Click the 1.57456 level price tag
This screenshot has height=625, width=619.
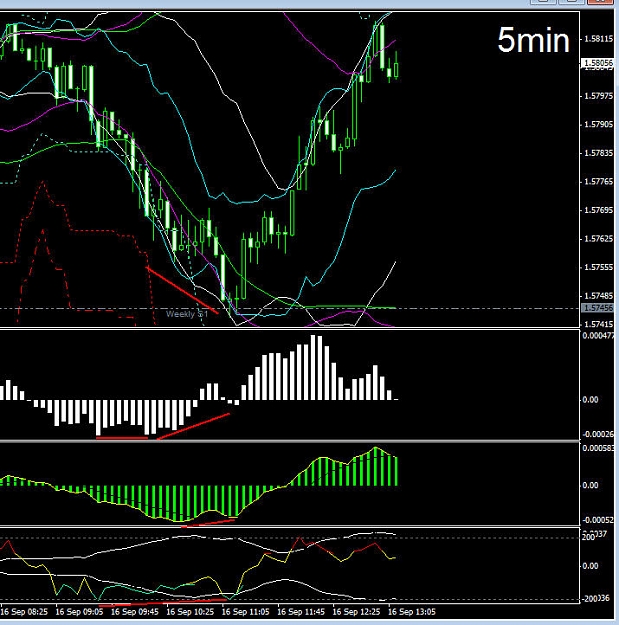(598, 308)
